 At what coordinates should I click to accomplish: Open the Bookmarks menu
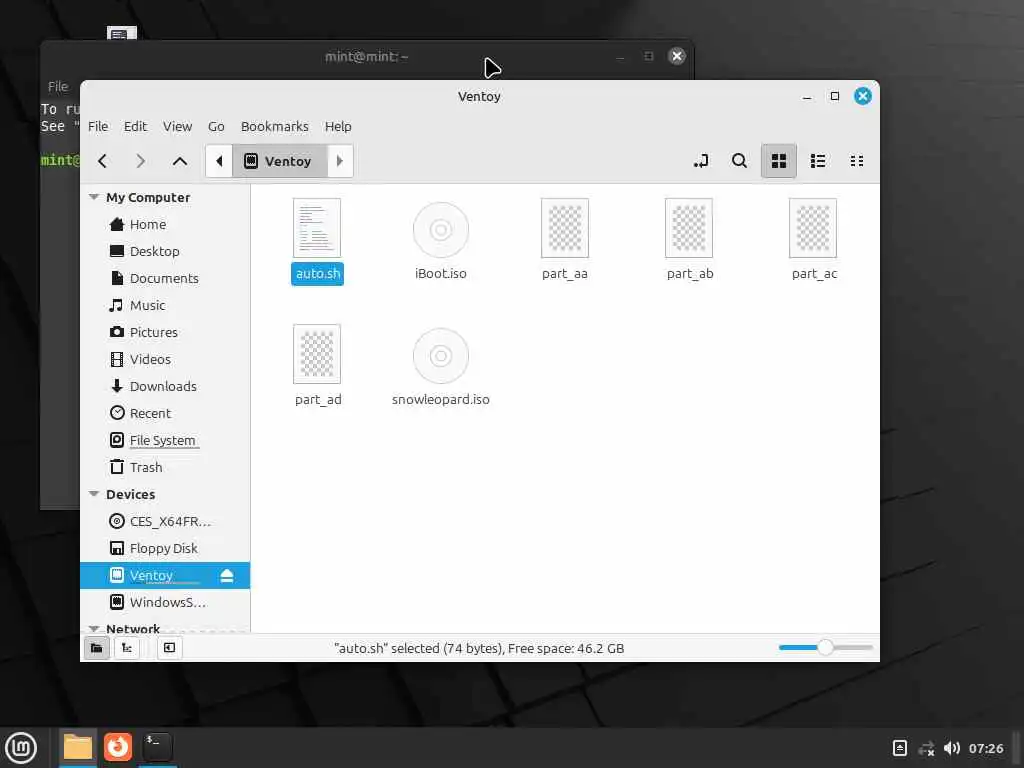(x=274, y=127)
